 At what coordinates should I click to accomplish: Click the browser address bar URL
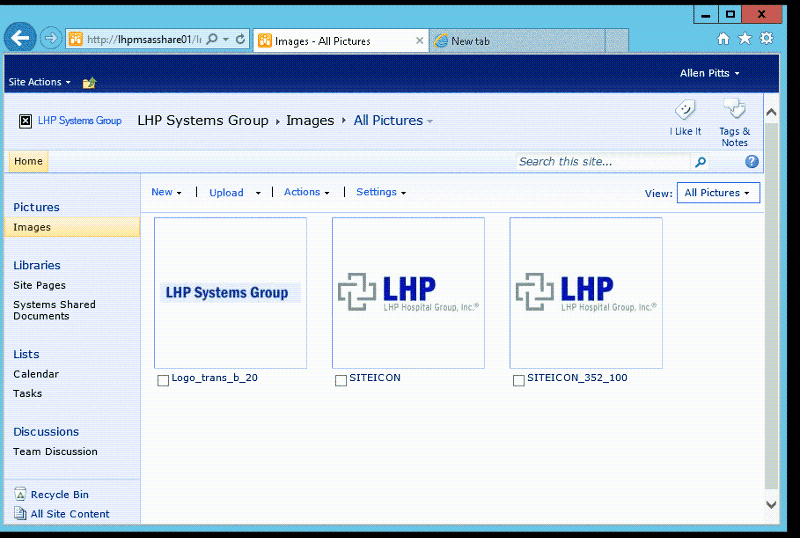144,39
